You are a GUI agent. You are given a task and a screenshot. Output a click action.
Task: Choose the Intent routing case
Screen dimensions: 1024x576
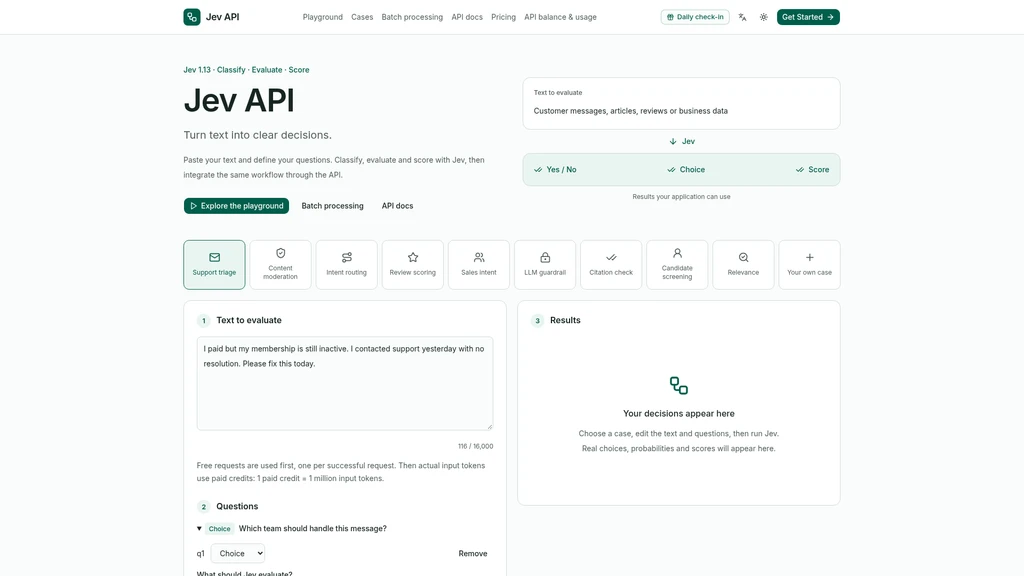pyautogui.click(x=347, y=264)
